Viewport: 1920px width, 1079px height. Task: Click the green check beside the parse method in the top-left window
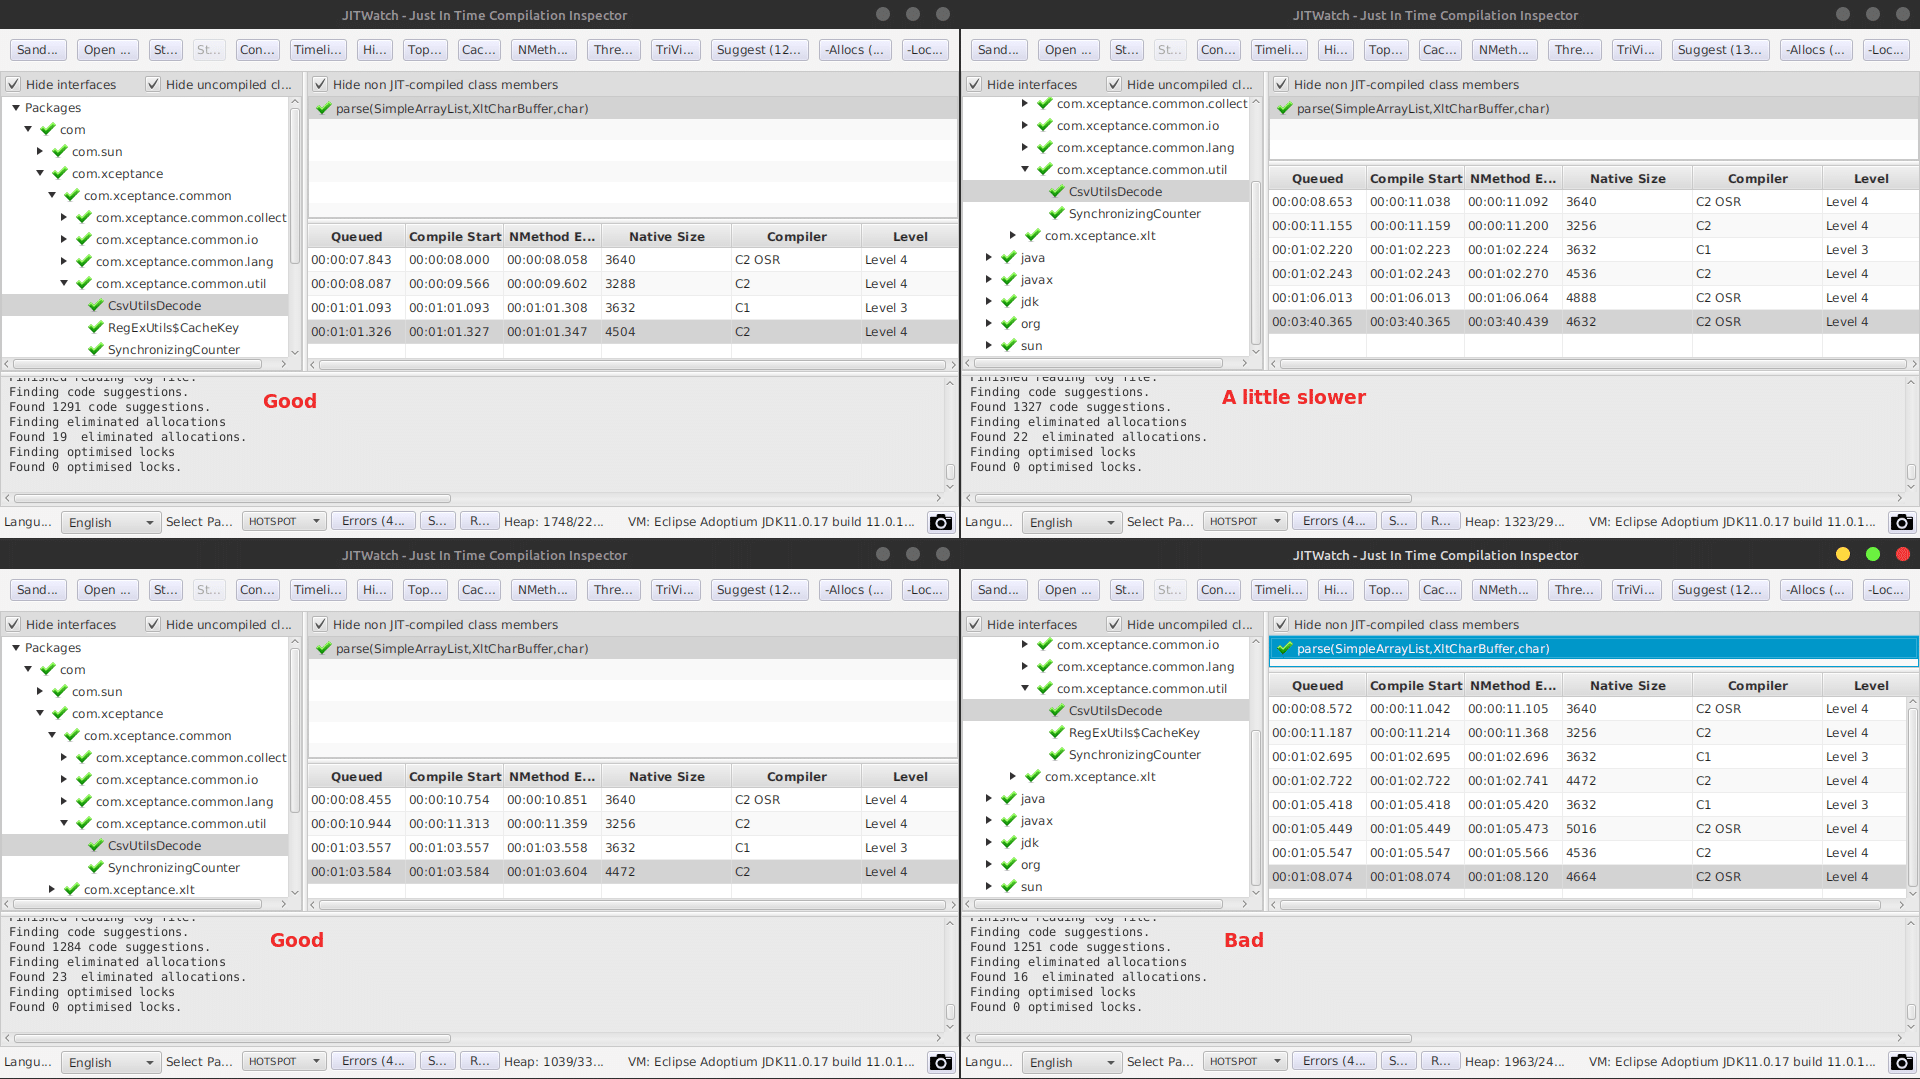coord(324,109)
